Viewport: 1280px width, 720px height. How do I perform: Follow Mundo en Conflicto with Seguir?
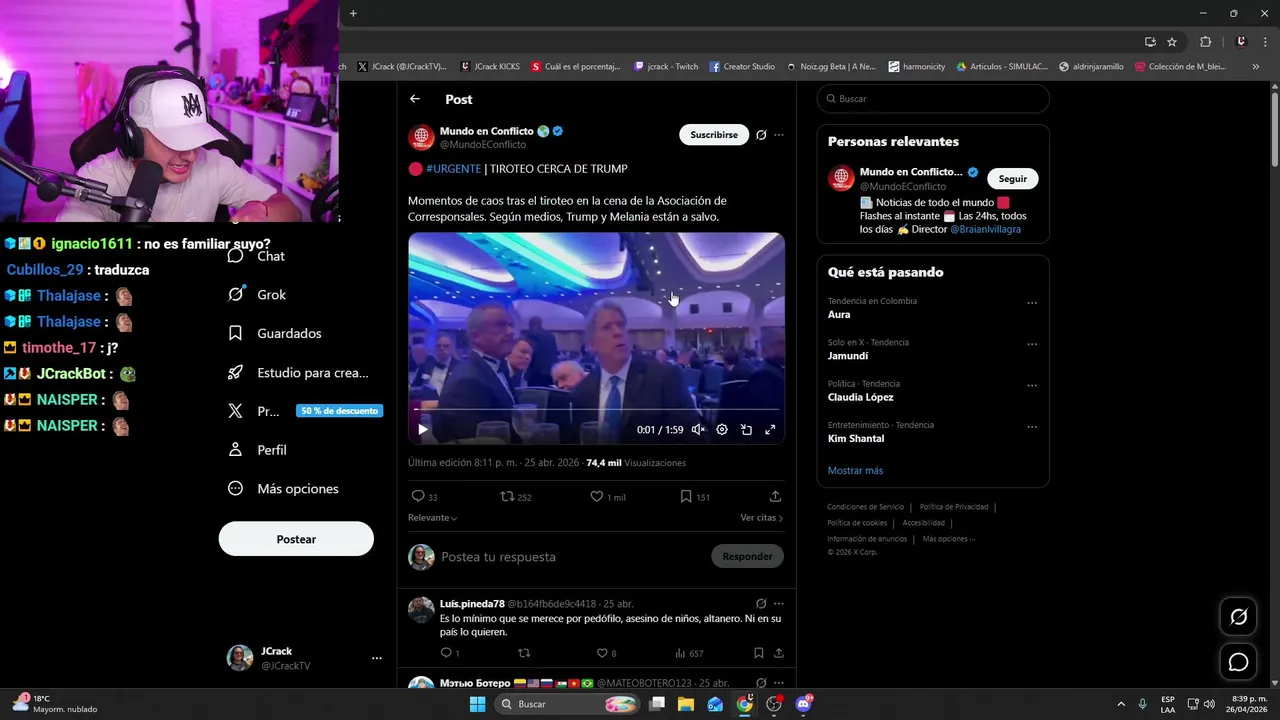[x=1013, y=179]
